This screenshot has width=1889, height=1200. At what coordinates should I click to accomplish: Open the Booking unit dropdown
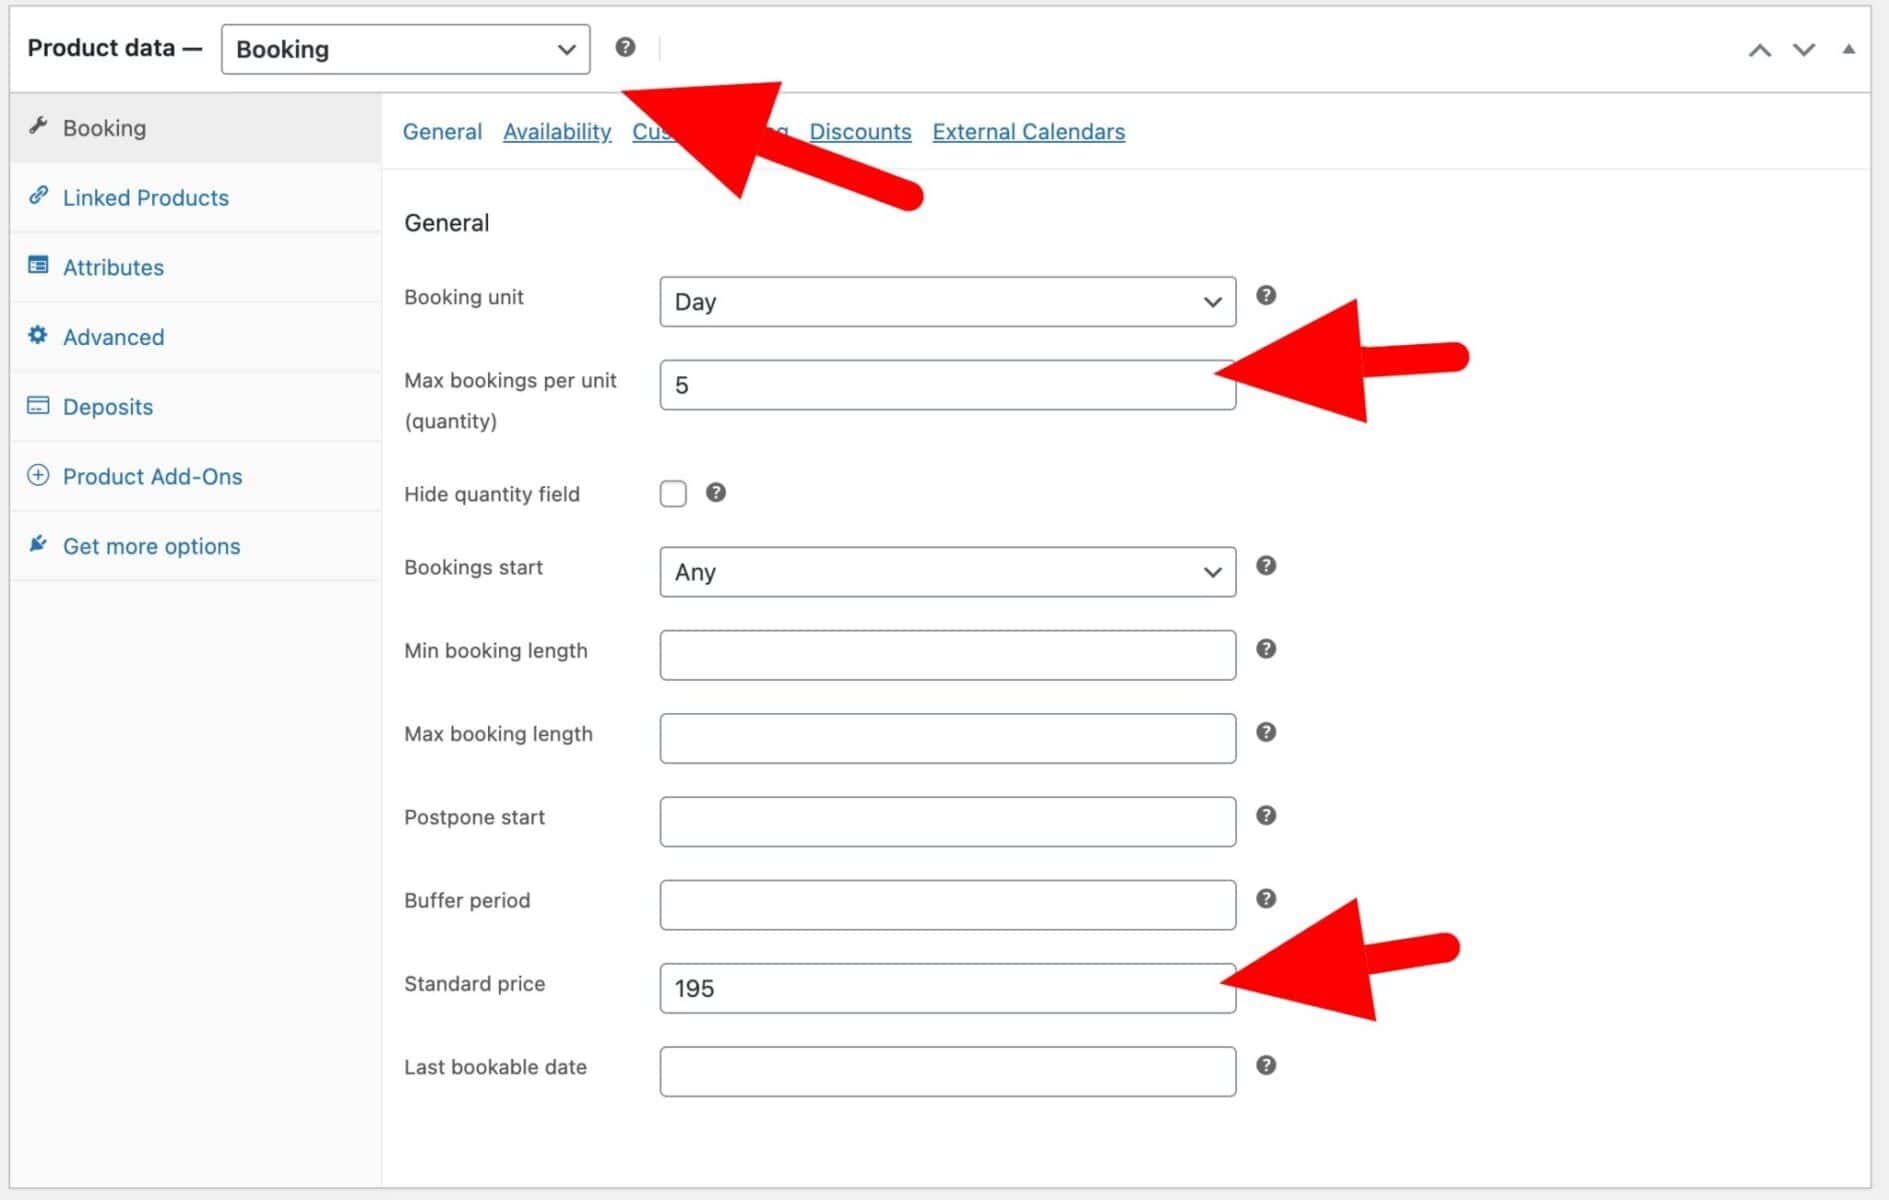click(x=946, y=301)
